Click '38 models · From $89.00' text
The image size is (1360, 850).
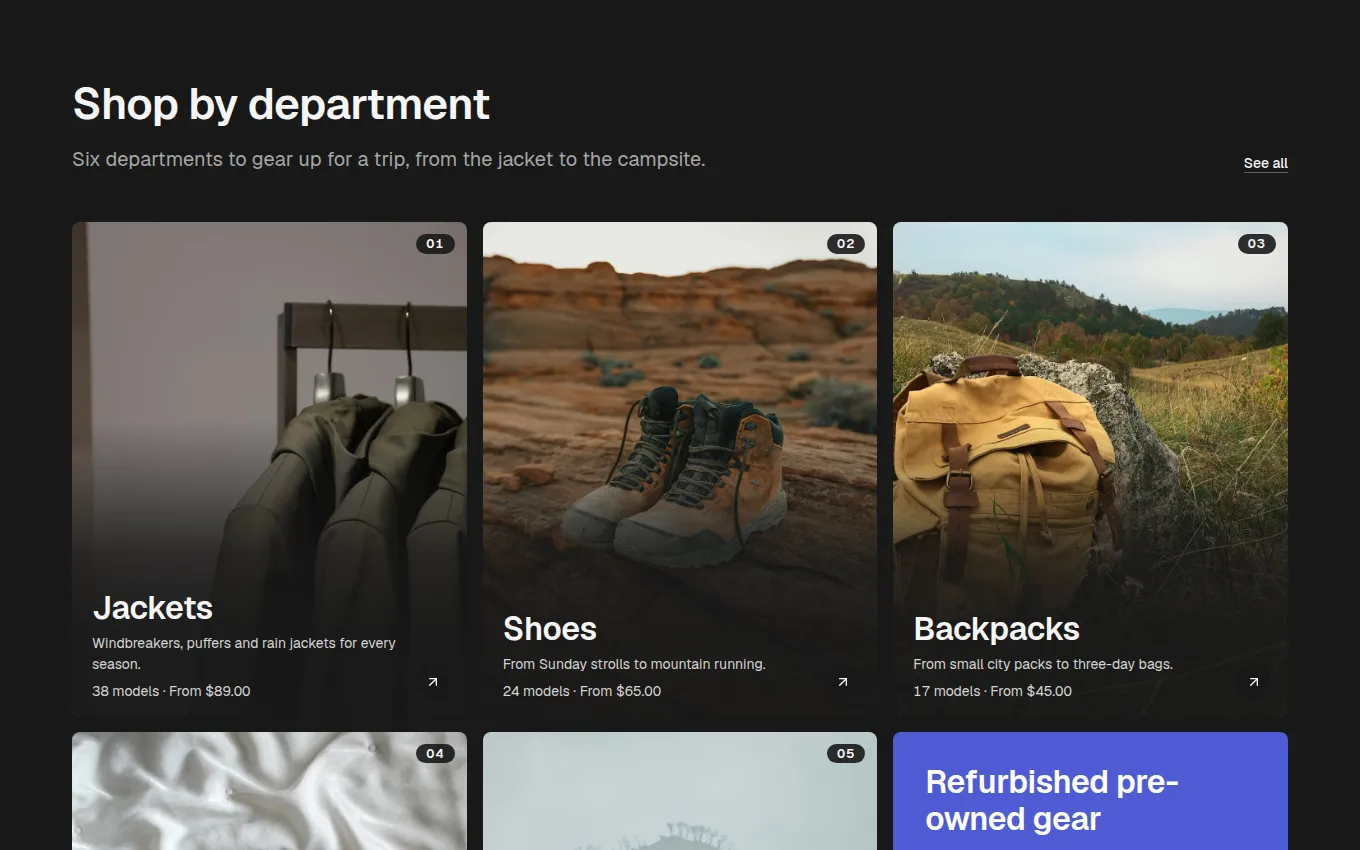[x=171, y=691]
